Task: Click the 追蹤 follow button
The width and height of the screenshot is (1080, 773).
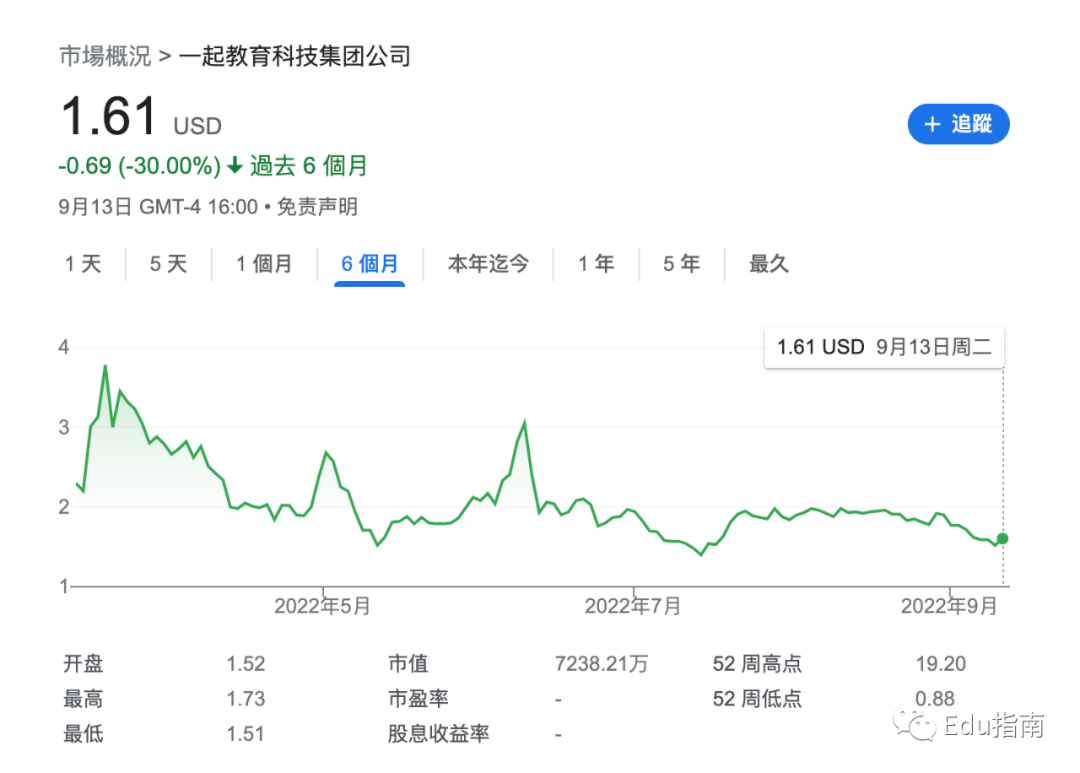Action: click(958, 124)
